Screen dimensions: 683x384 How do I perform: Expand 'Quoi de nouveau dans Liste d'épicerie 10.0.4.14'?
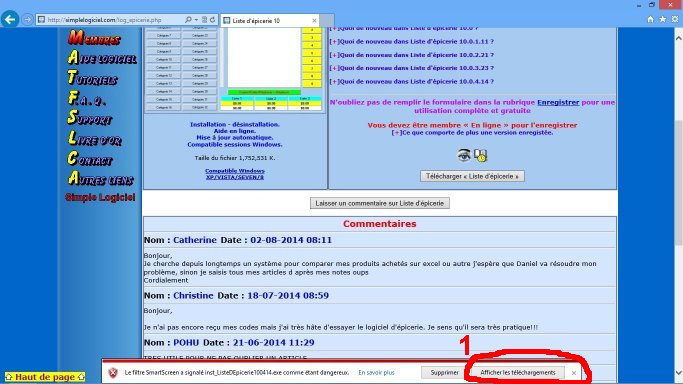coord(412,81)
